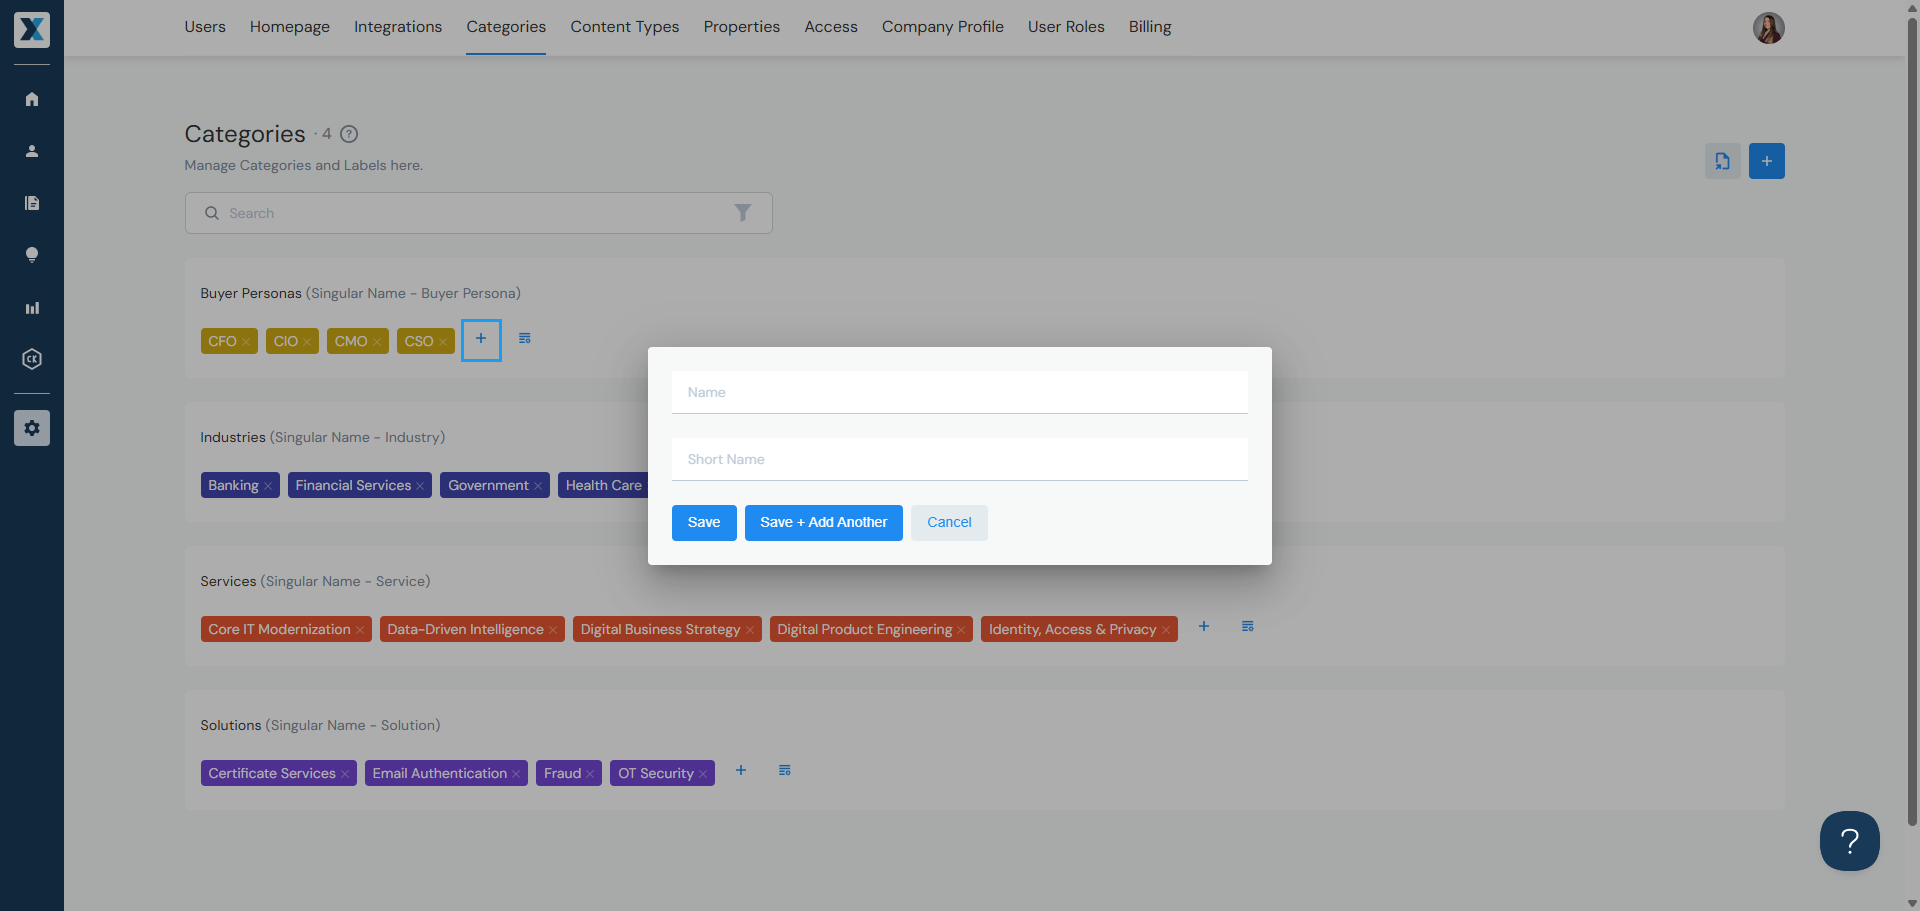Remove the Digital Business Strategy label
This screenshot has height=911, width=1920.
[750, 630]
